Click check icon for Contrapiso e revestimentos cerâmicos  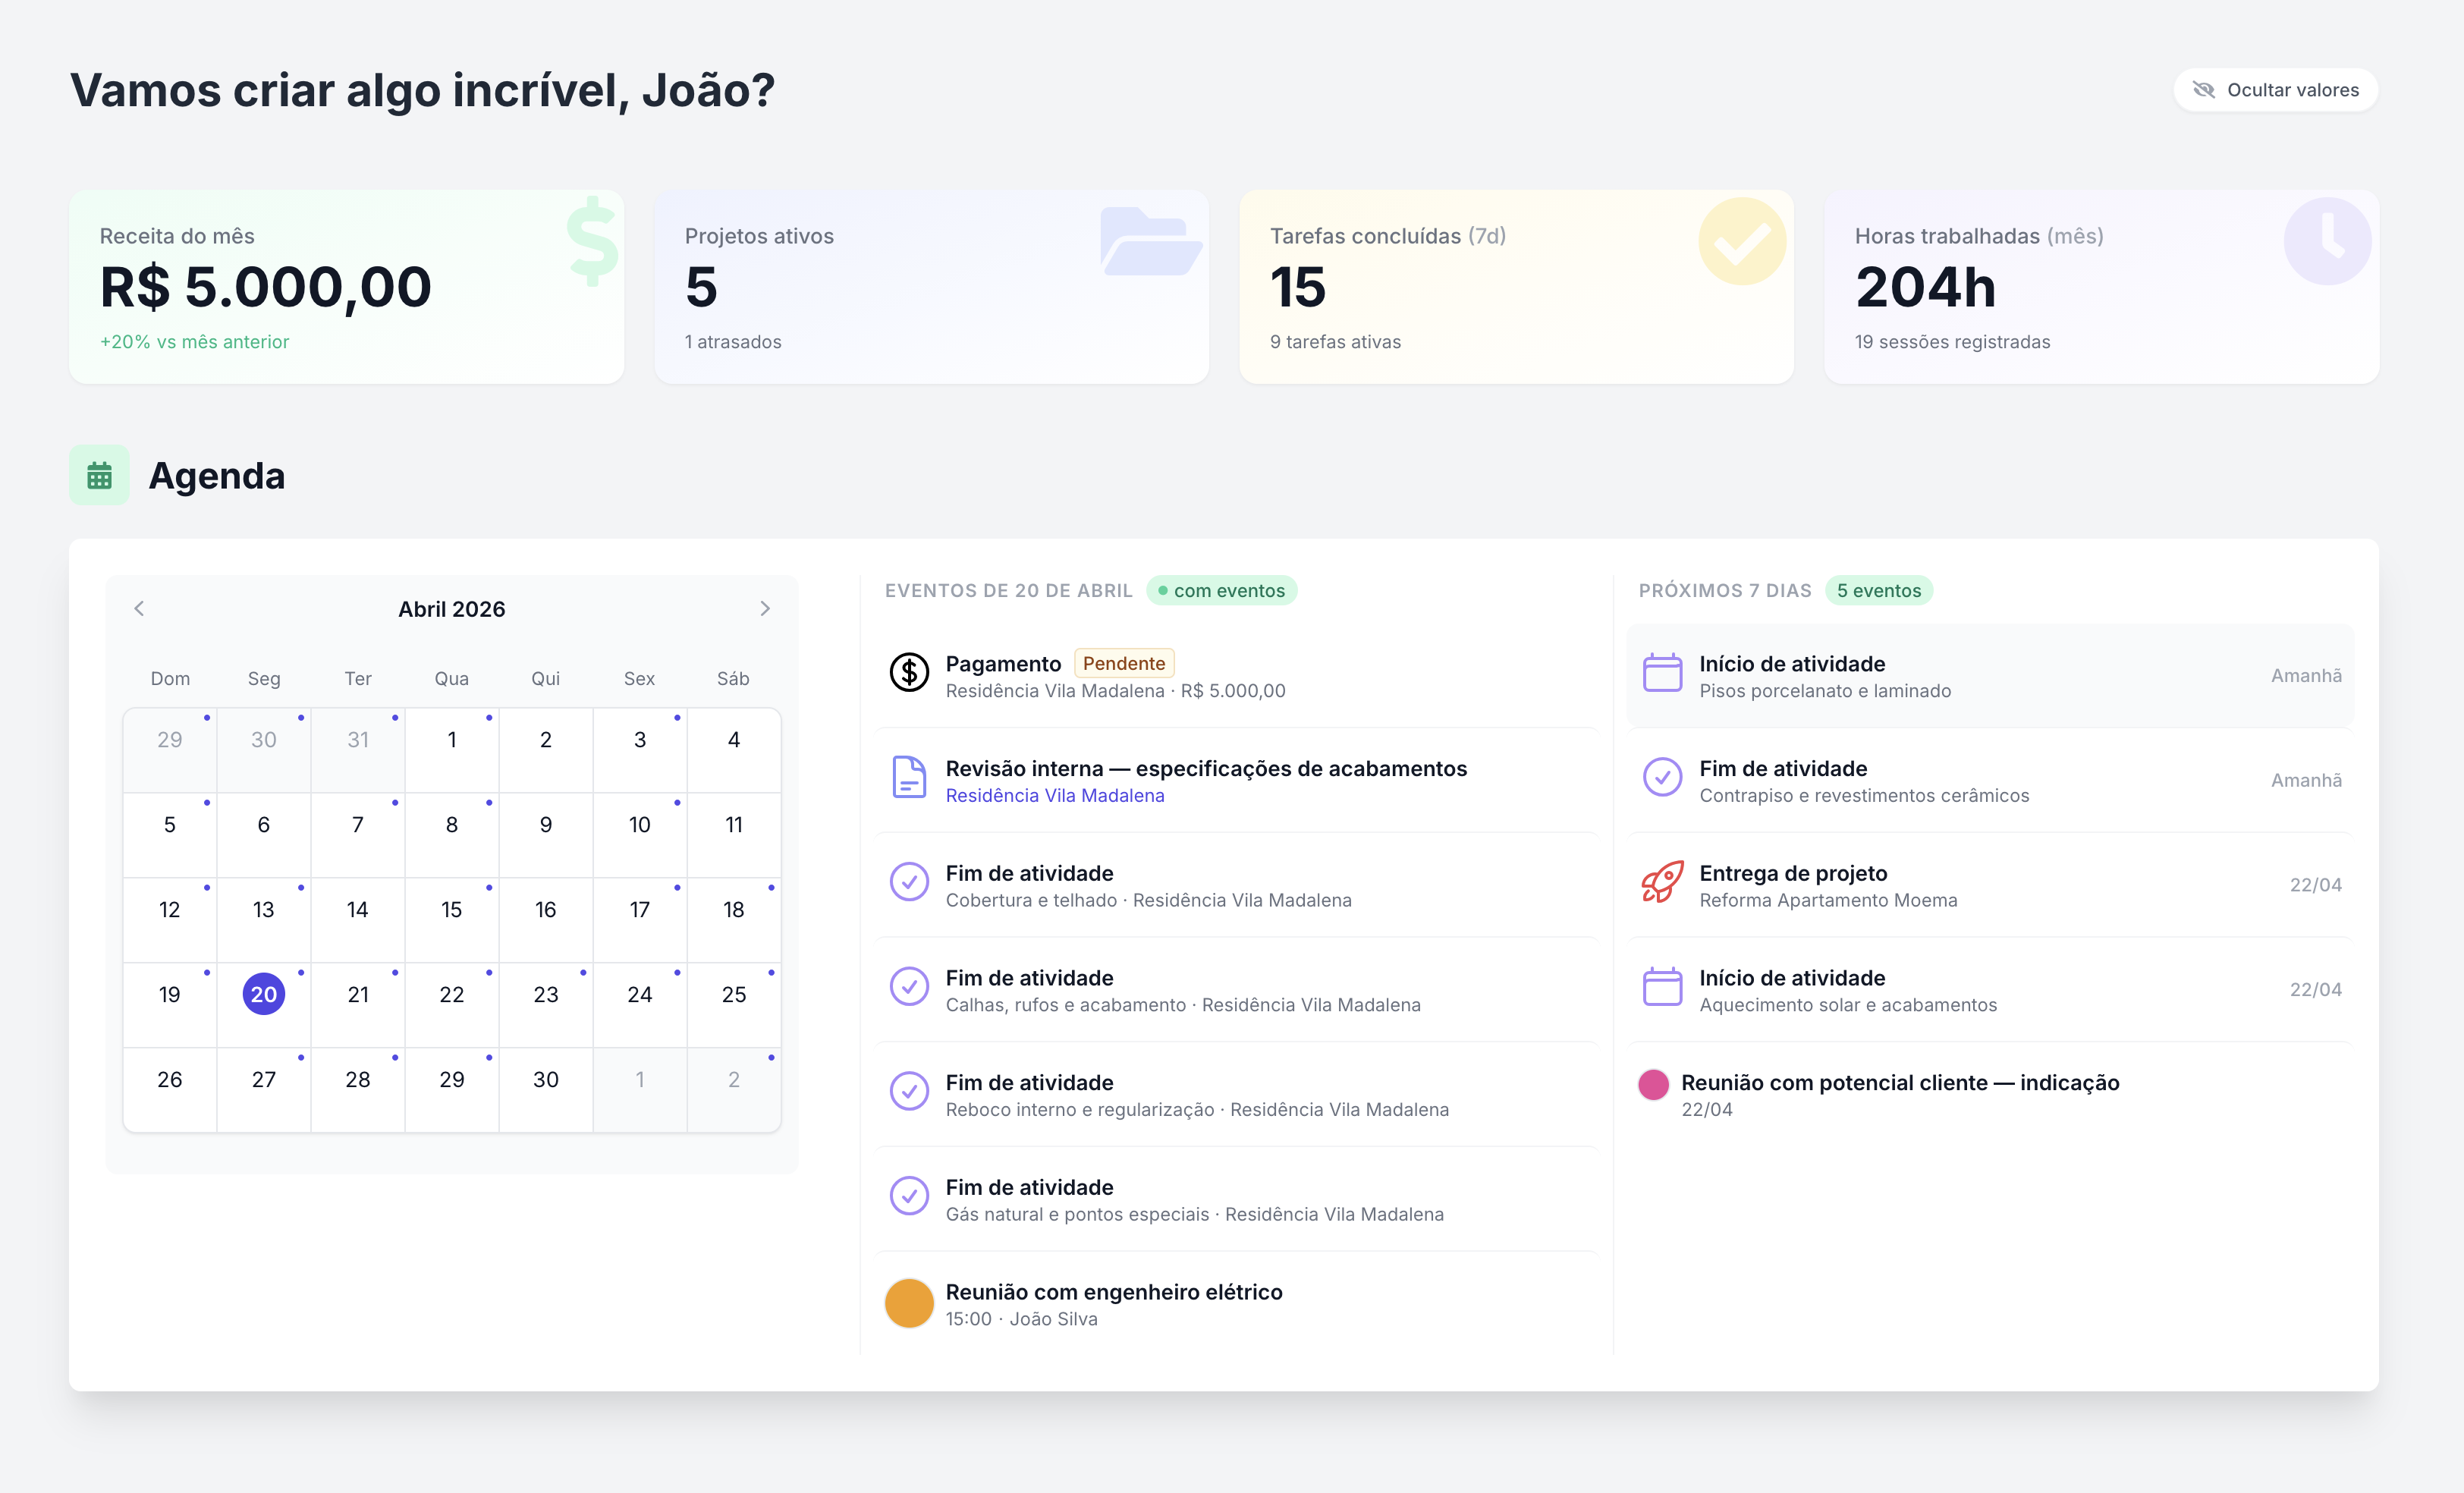coord(1663,777)
